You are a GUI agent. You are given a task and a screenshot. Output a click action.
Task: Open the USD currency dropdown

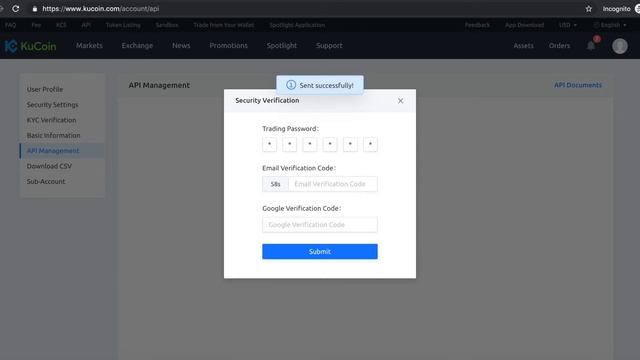pos(568,25)
